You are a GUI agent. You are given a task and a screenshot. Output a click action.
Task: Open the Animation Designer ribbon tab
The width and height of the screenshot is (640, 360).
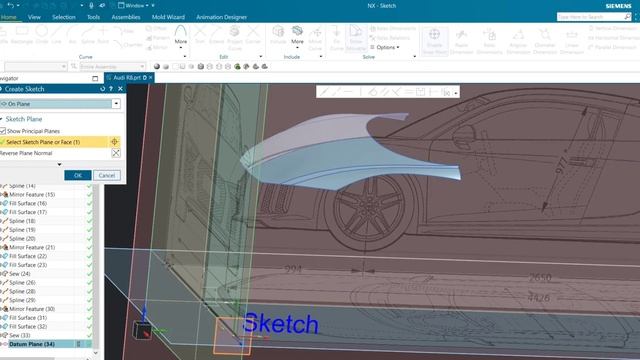[x=221, y=17]
